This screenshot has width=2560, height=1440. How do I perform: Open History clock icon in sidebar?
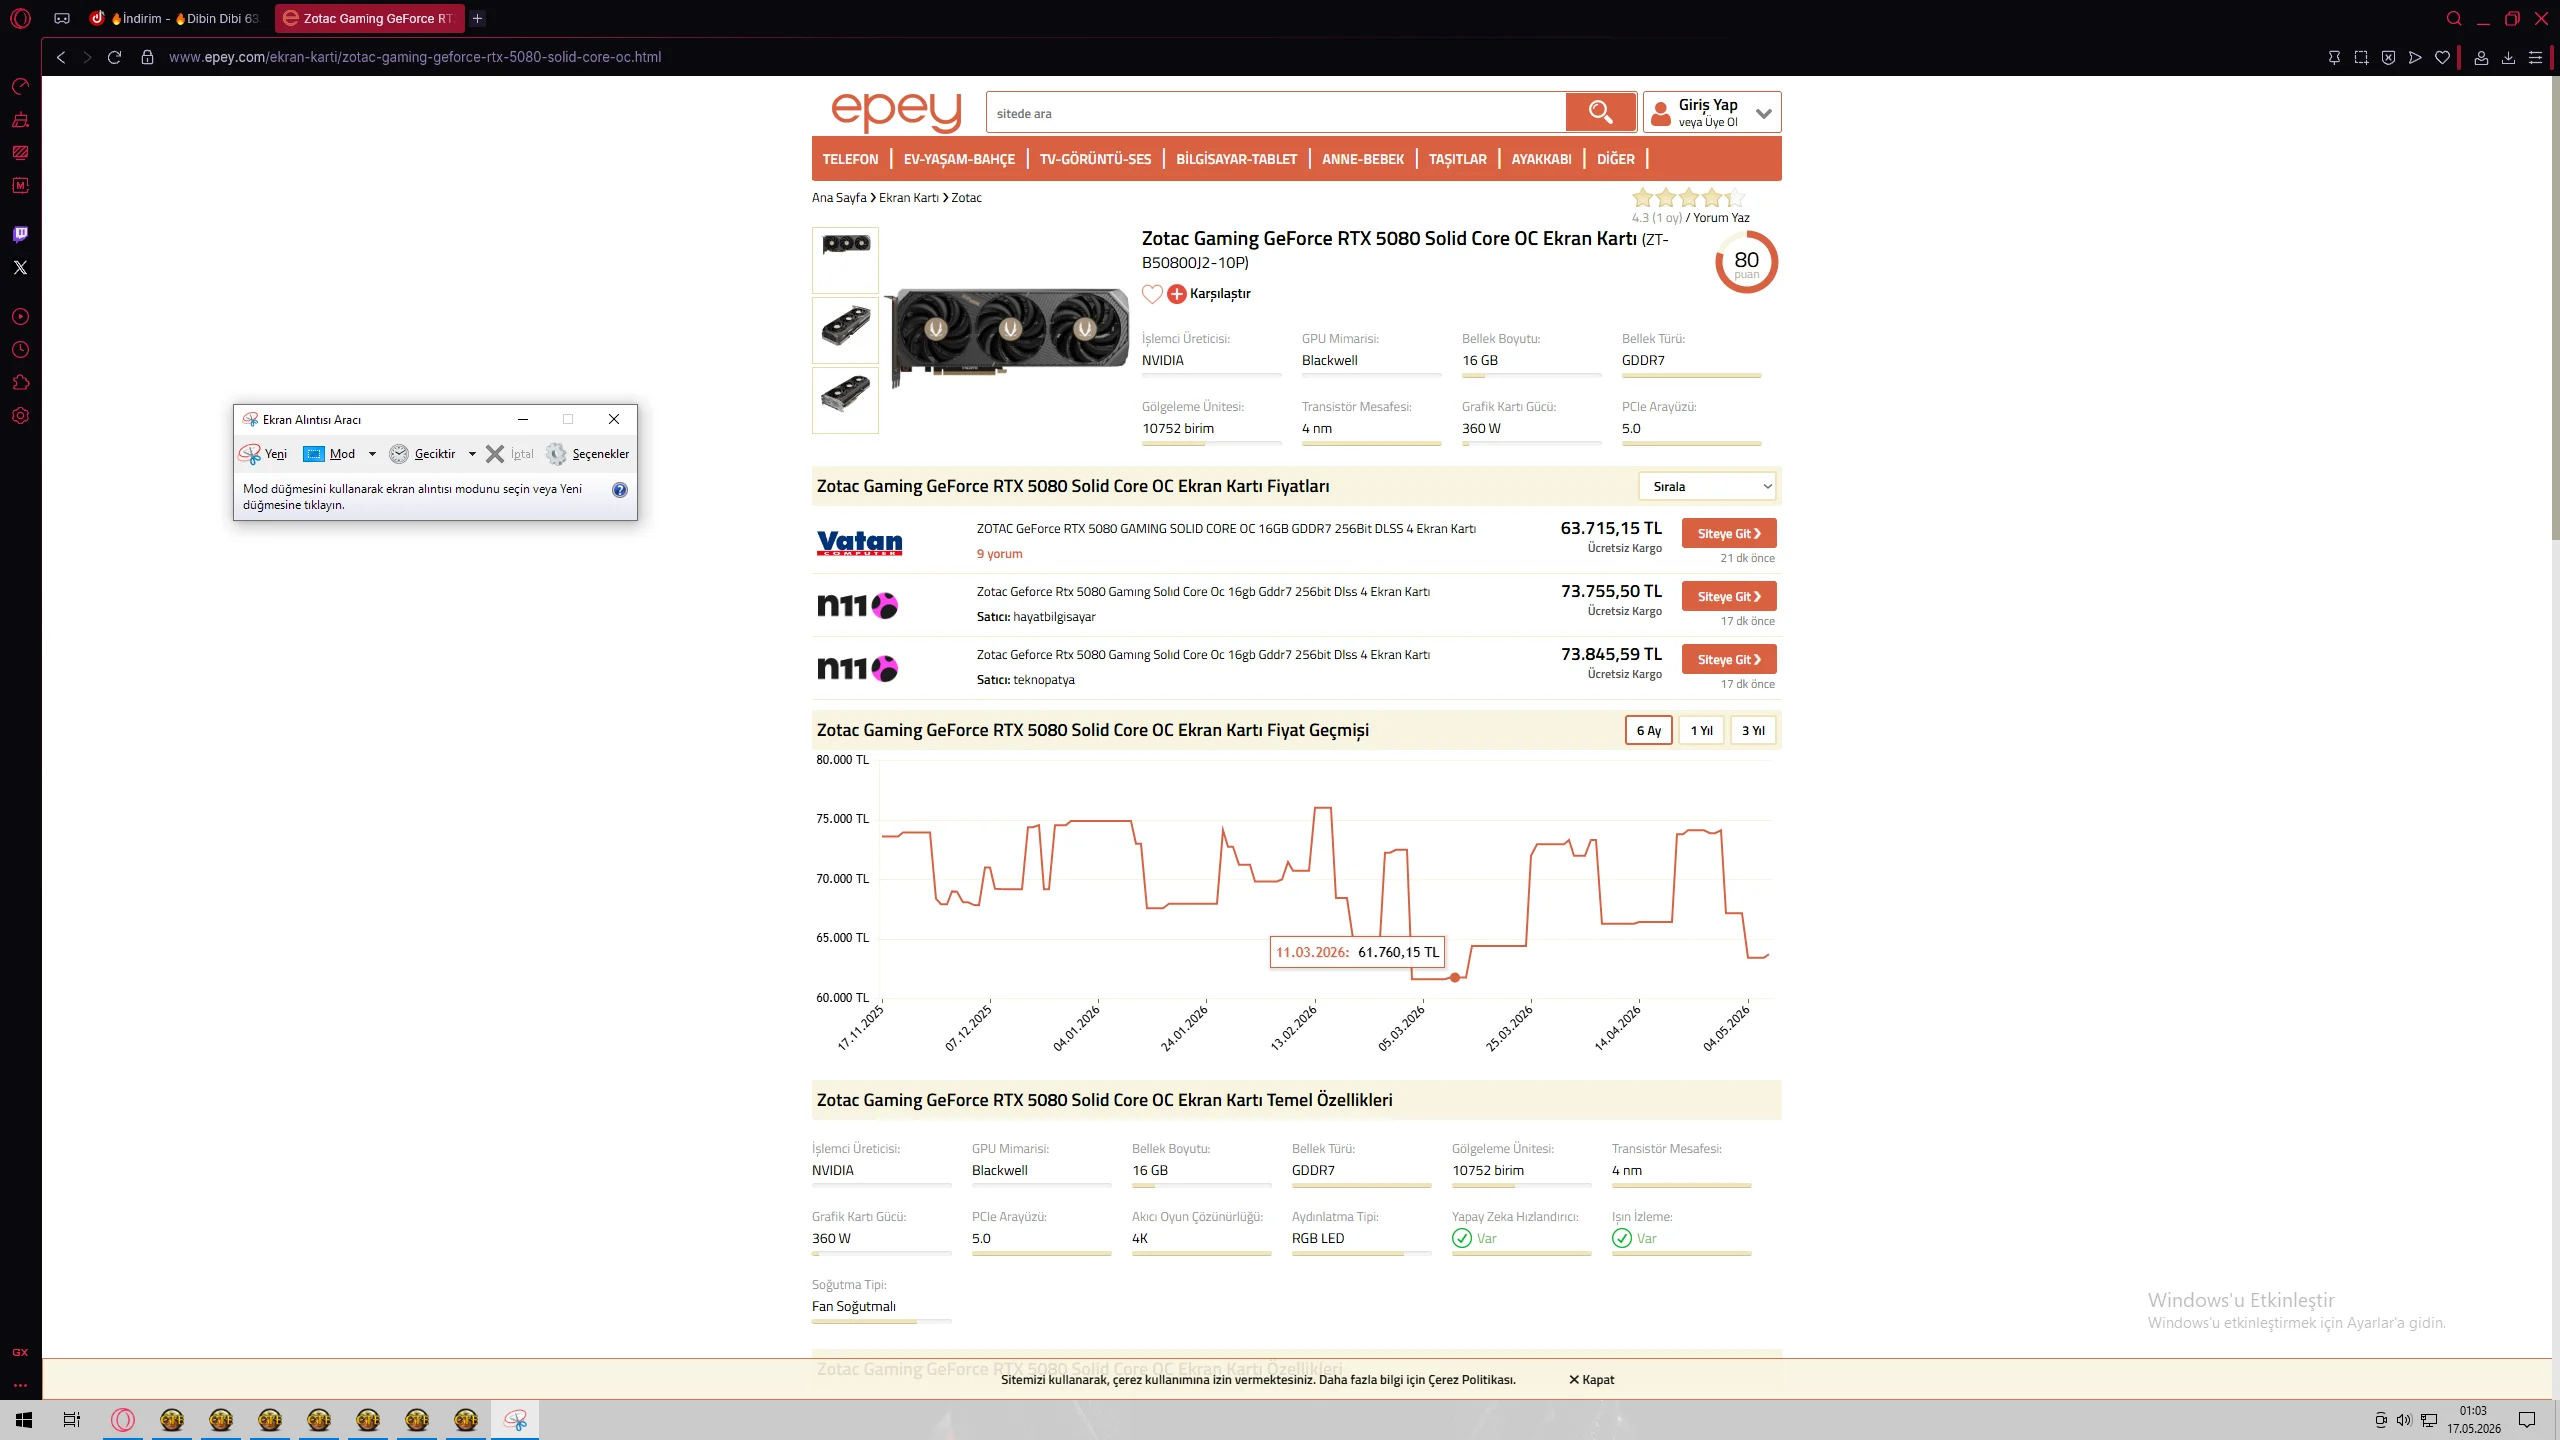pyautogui.click(x=20, y=350)
